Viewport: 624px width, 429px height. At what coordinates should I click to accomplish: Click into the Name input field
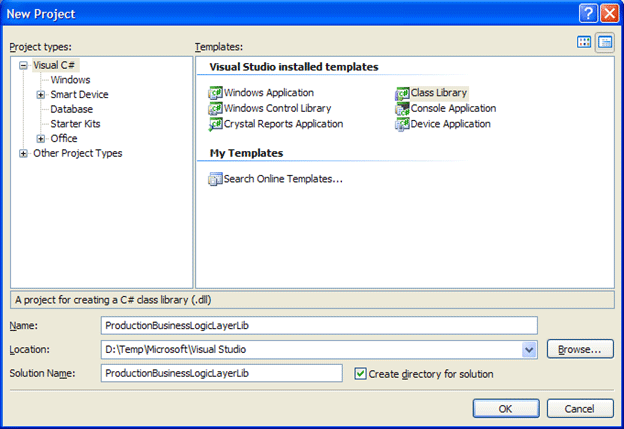click(x=319, y=326)
